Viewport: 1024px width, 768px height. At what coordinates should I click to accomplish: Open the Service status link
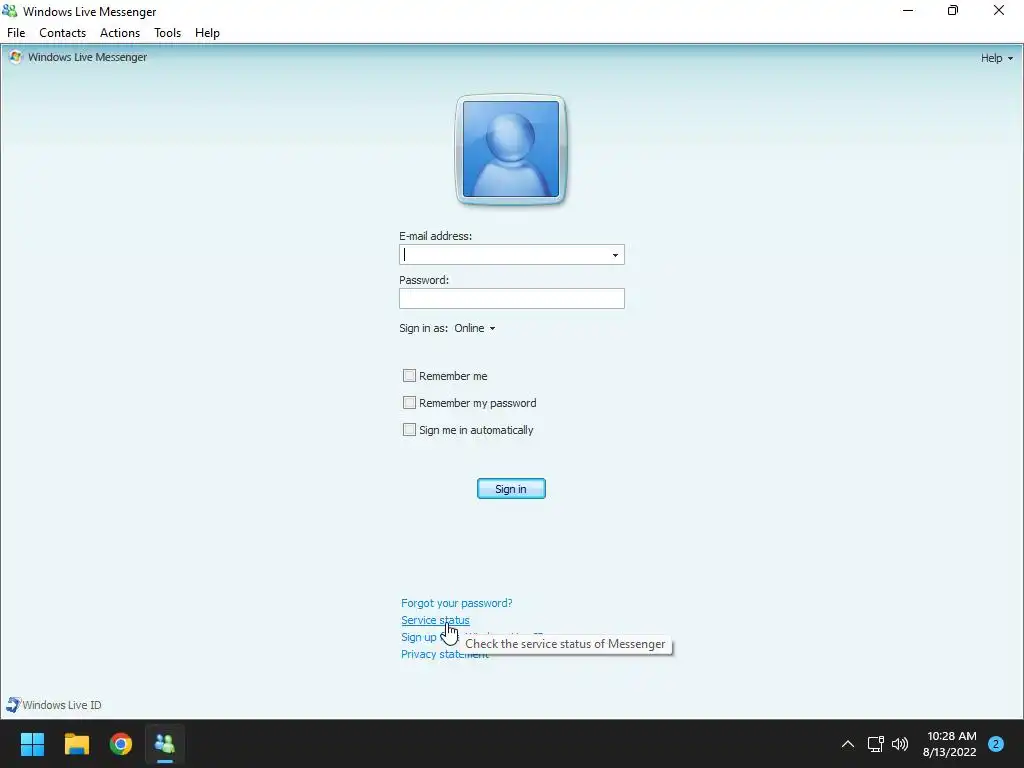click(x=435, y=620)
